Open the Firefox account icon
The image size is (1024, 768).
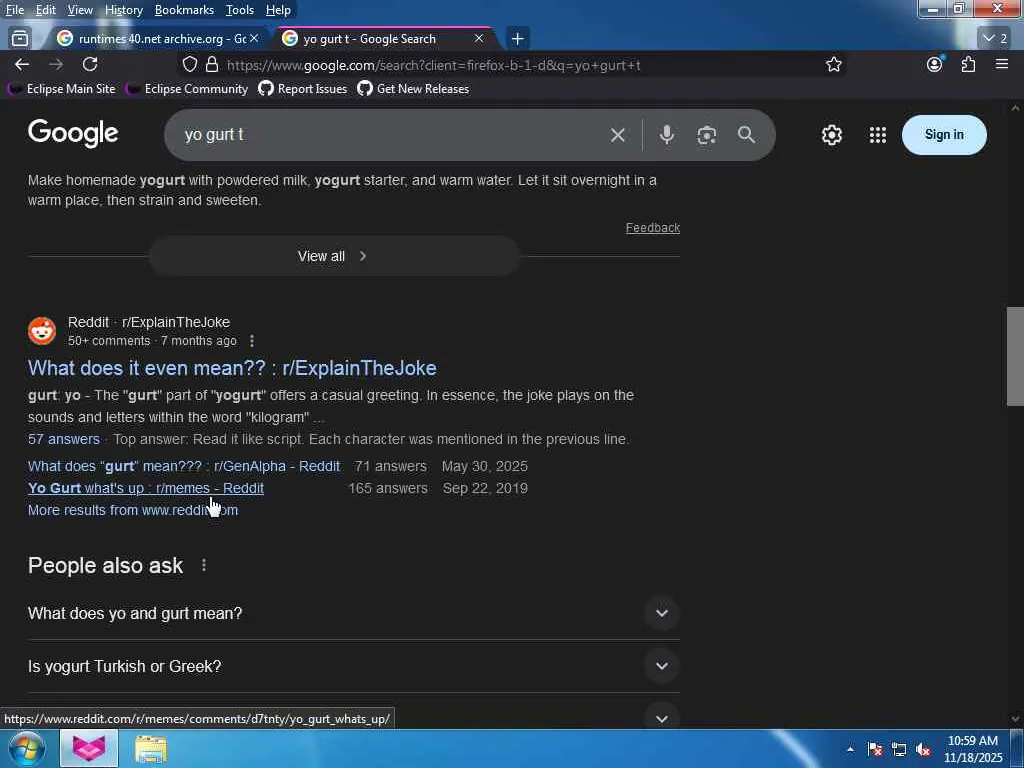click(x=935, y=64)
